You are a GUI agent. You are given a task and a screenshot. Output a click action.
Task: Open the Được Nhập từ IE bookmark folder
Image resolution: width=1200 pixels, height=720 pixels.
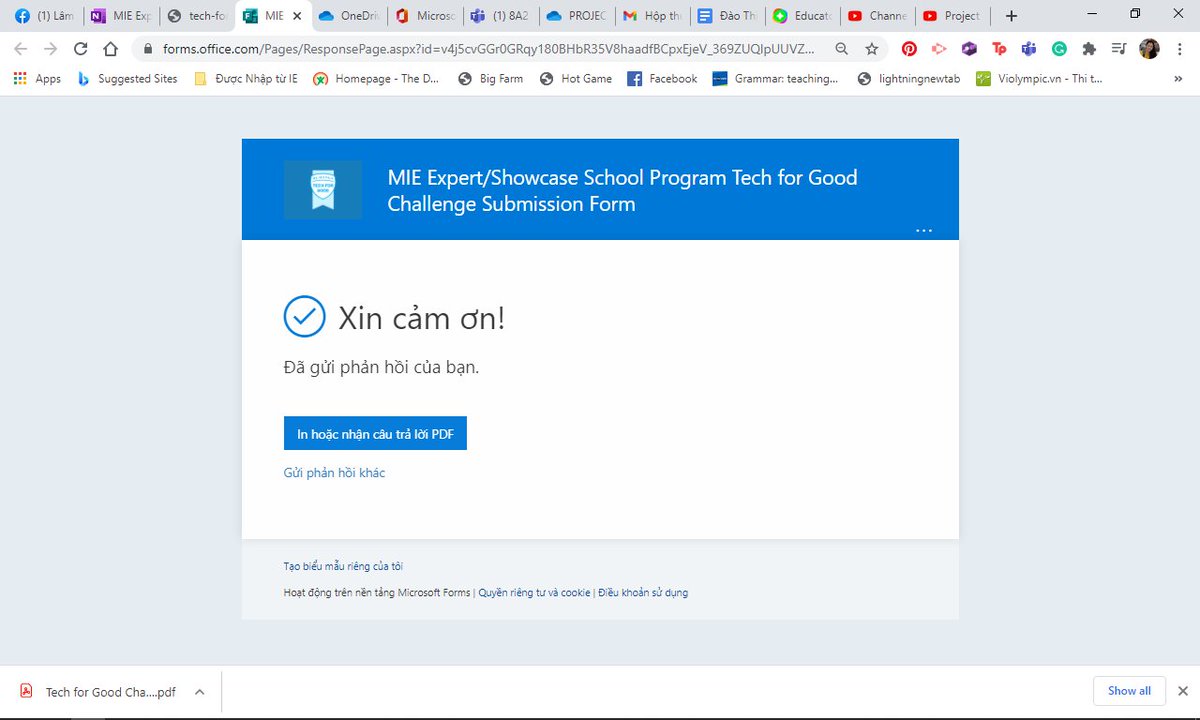coord(246,78)
